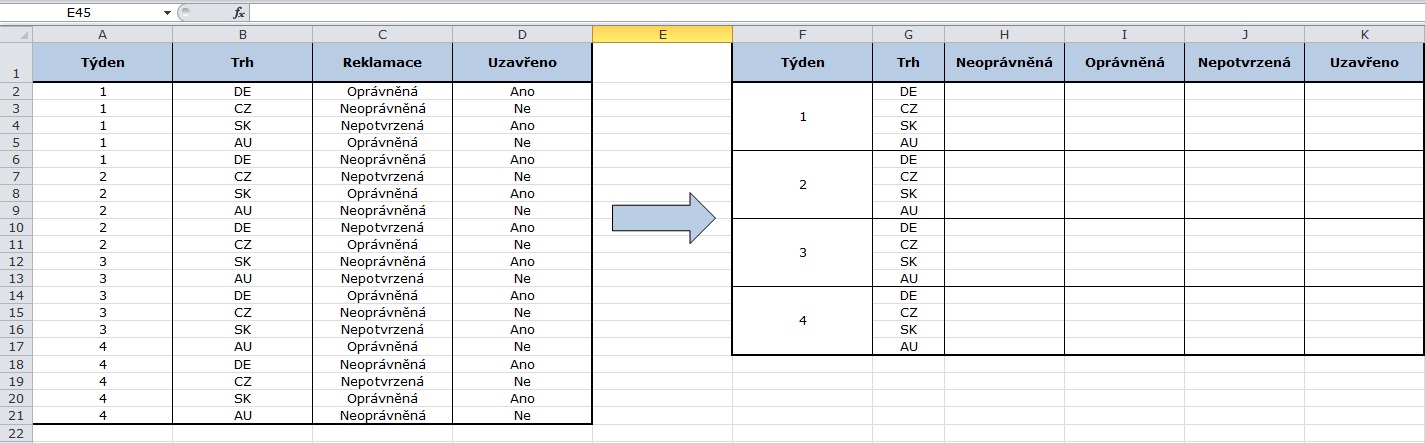This screenshot has height=443, width=1425.
Task: Click the Insert Function fx icon
Action: [x=238, y=13]
